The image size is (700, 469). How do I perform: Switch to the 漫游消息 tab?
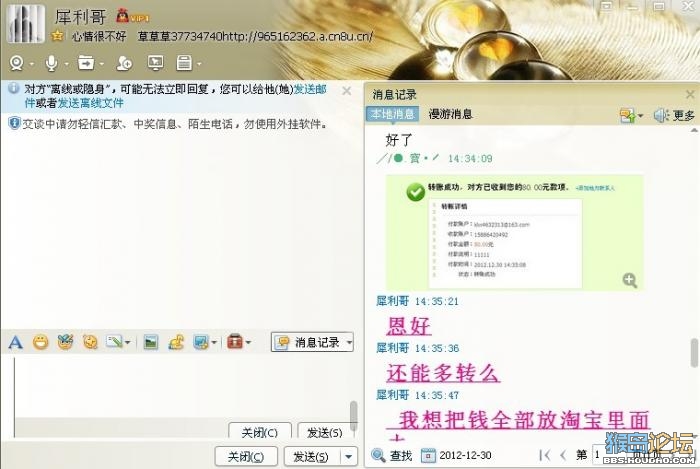tap(450, 114)
